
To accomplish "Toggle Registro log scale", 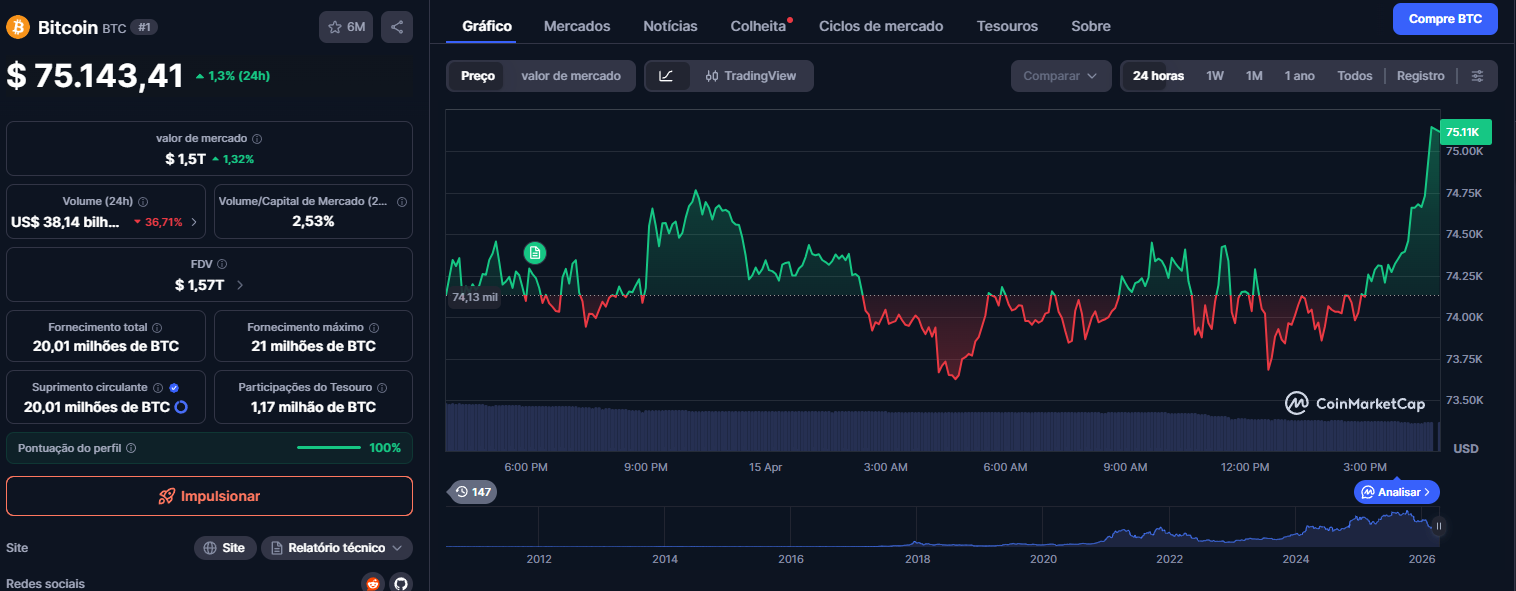I will click(1421, 76).
